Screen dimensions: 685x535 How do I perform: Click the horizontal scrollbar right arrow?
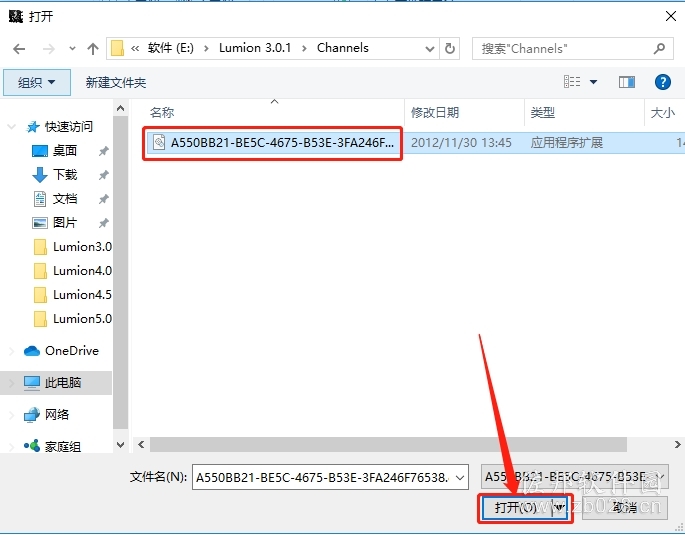point(677,445)
